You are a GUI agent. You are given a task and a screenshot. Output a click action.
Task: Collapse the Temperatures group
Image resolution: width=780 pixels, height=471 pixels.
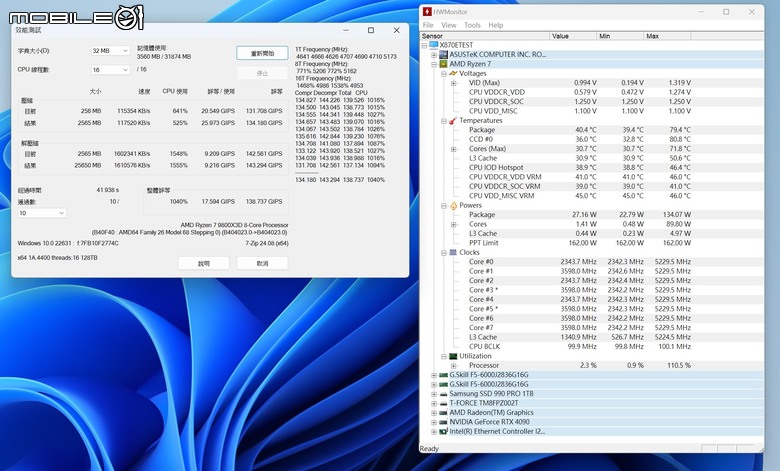click(x=444, y=121)
